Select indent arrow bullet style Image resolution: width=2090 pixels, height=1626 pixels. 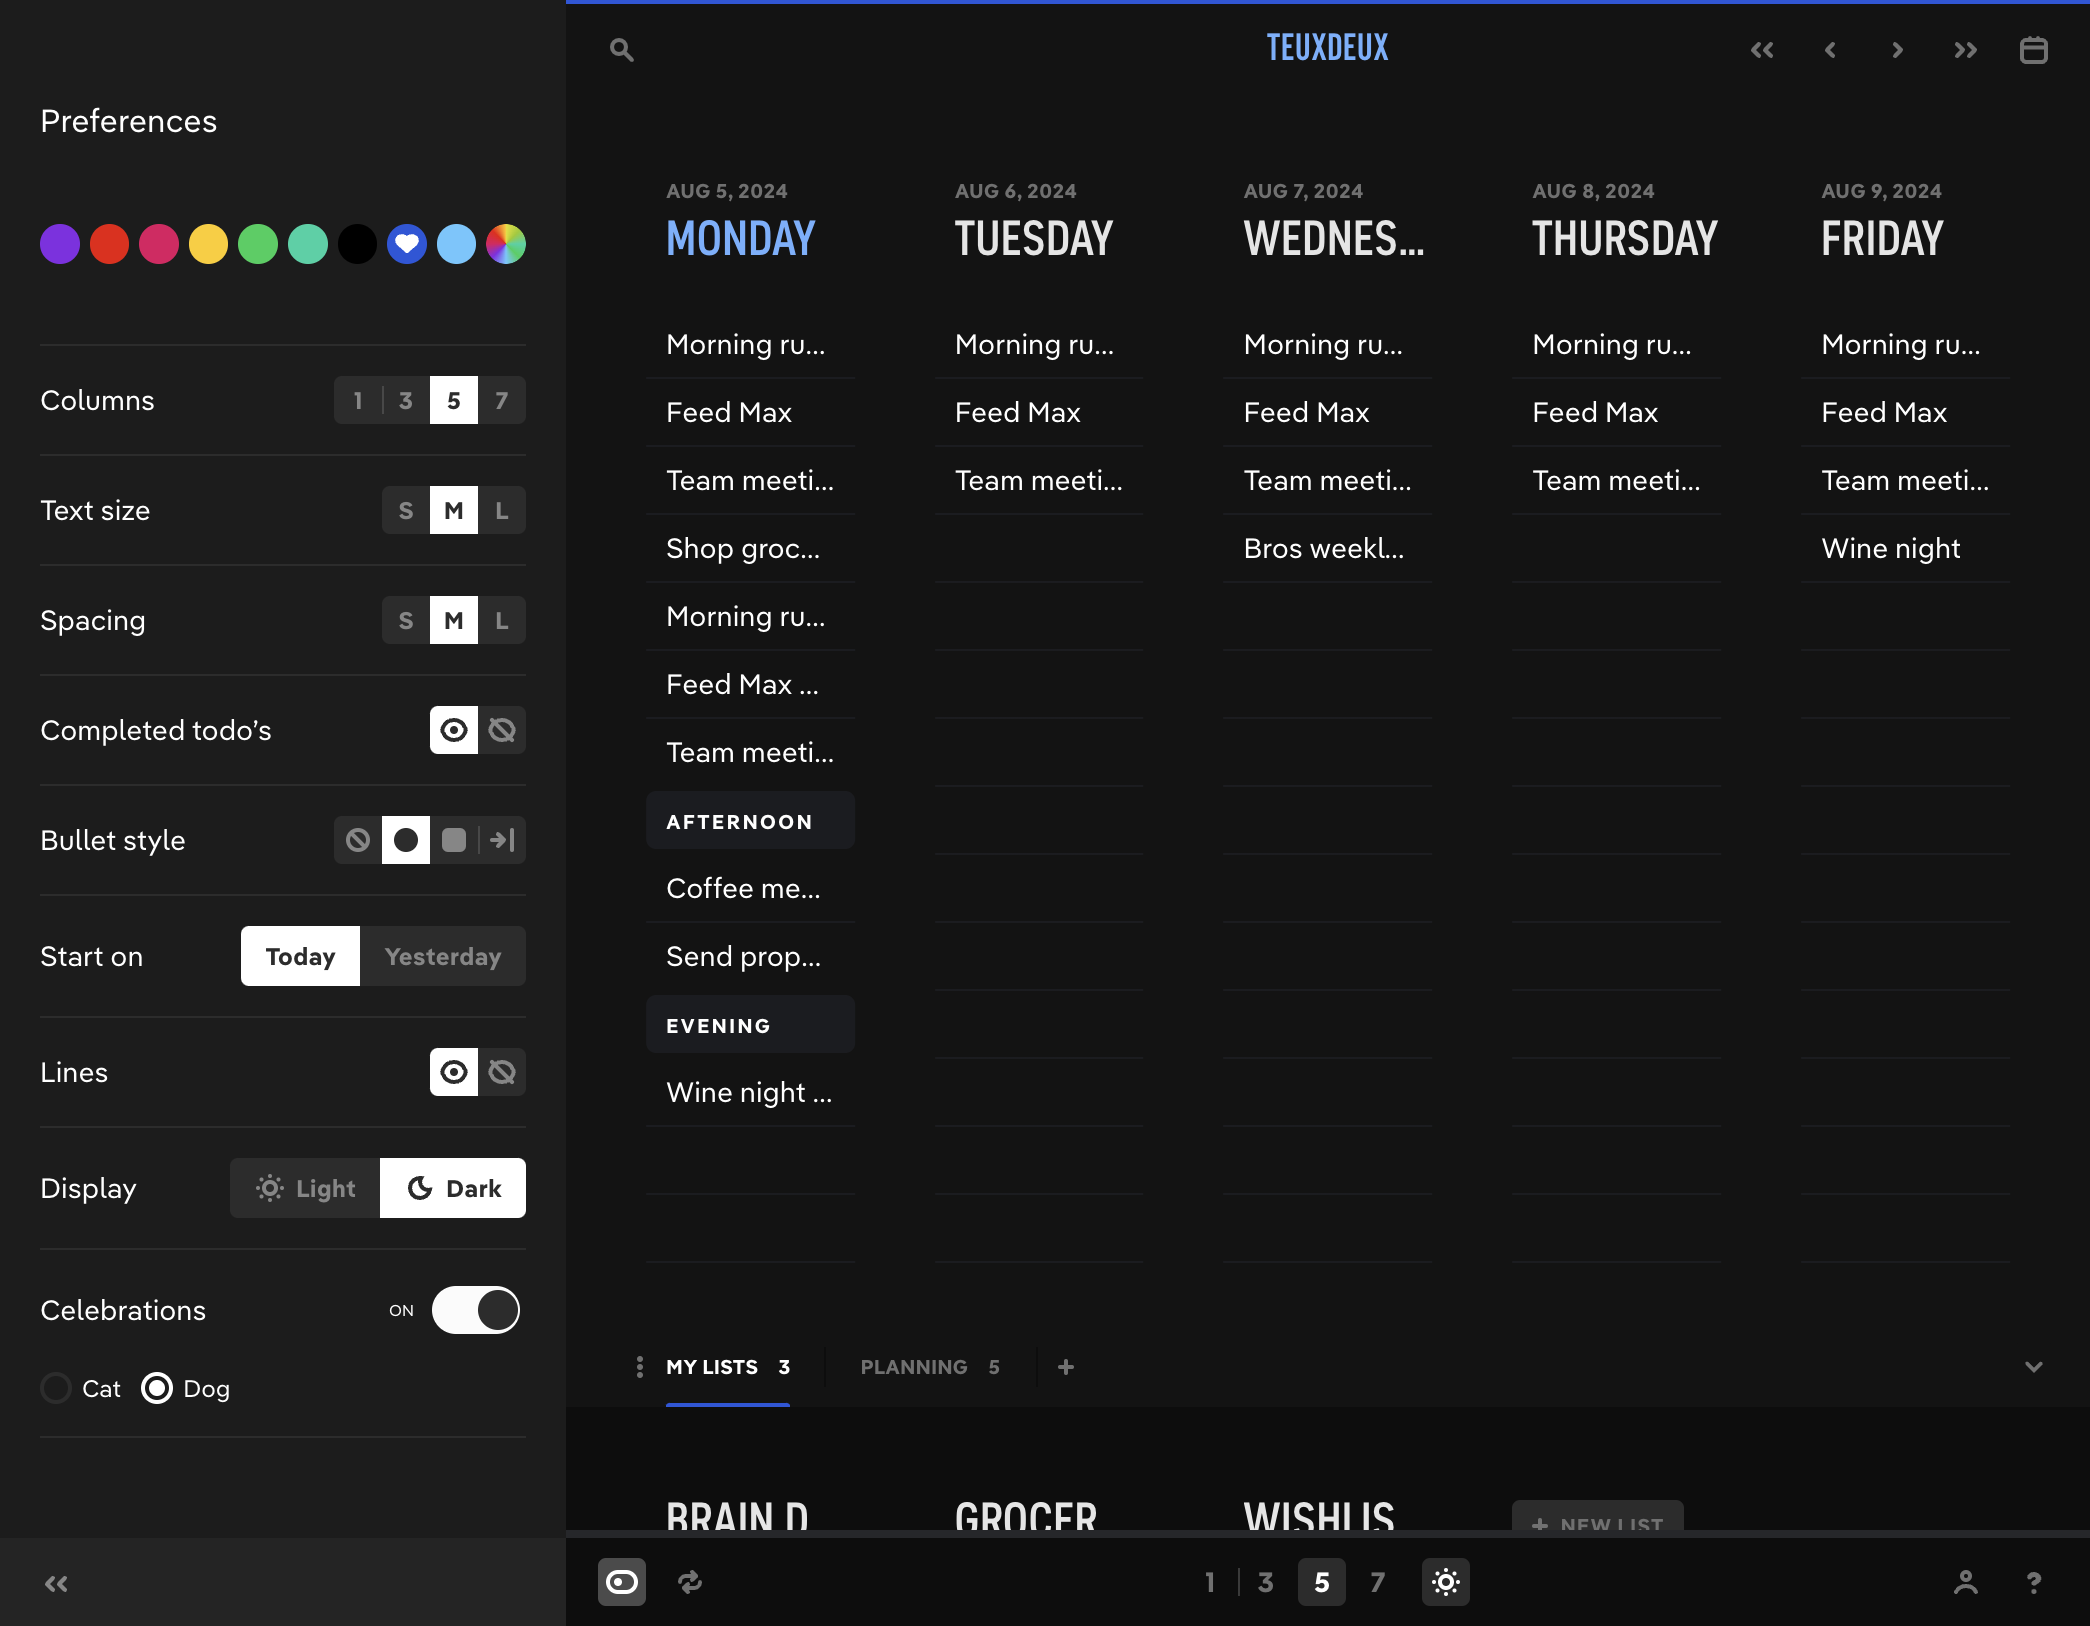tap(502, 840)
